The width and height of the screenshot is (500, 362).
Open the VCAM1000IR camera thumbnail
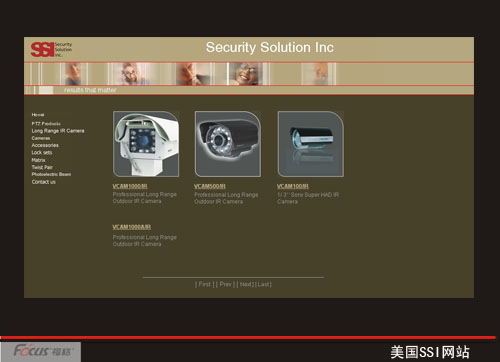(x=146, y=144)
